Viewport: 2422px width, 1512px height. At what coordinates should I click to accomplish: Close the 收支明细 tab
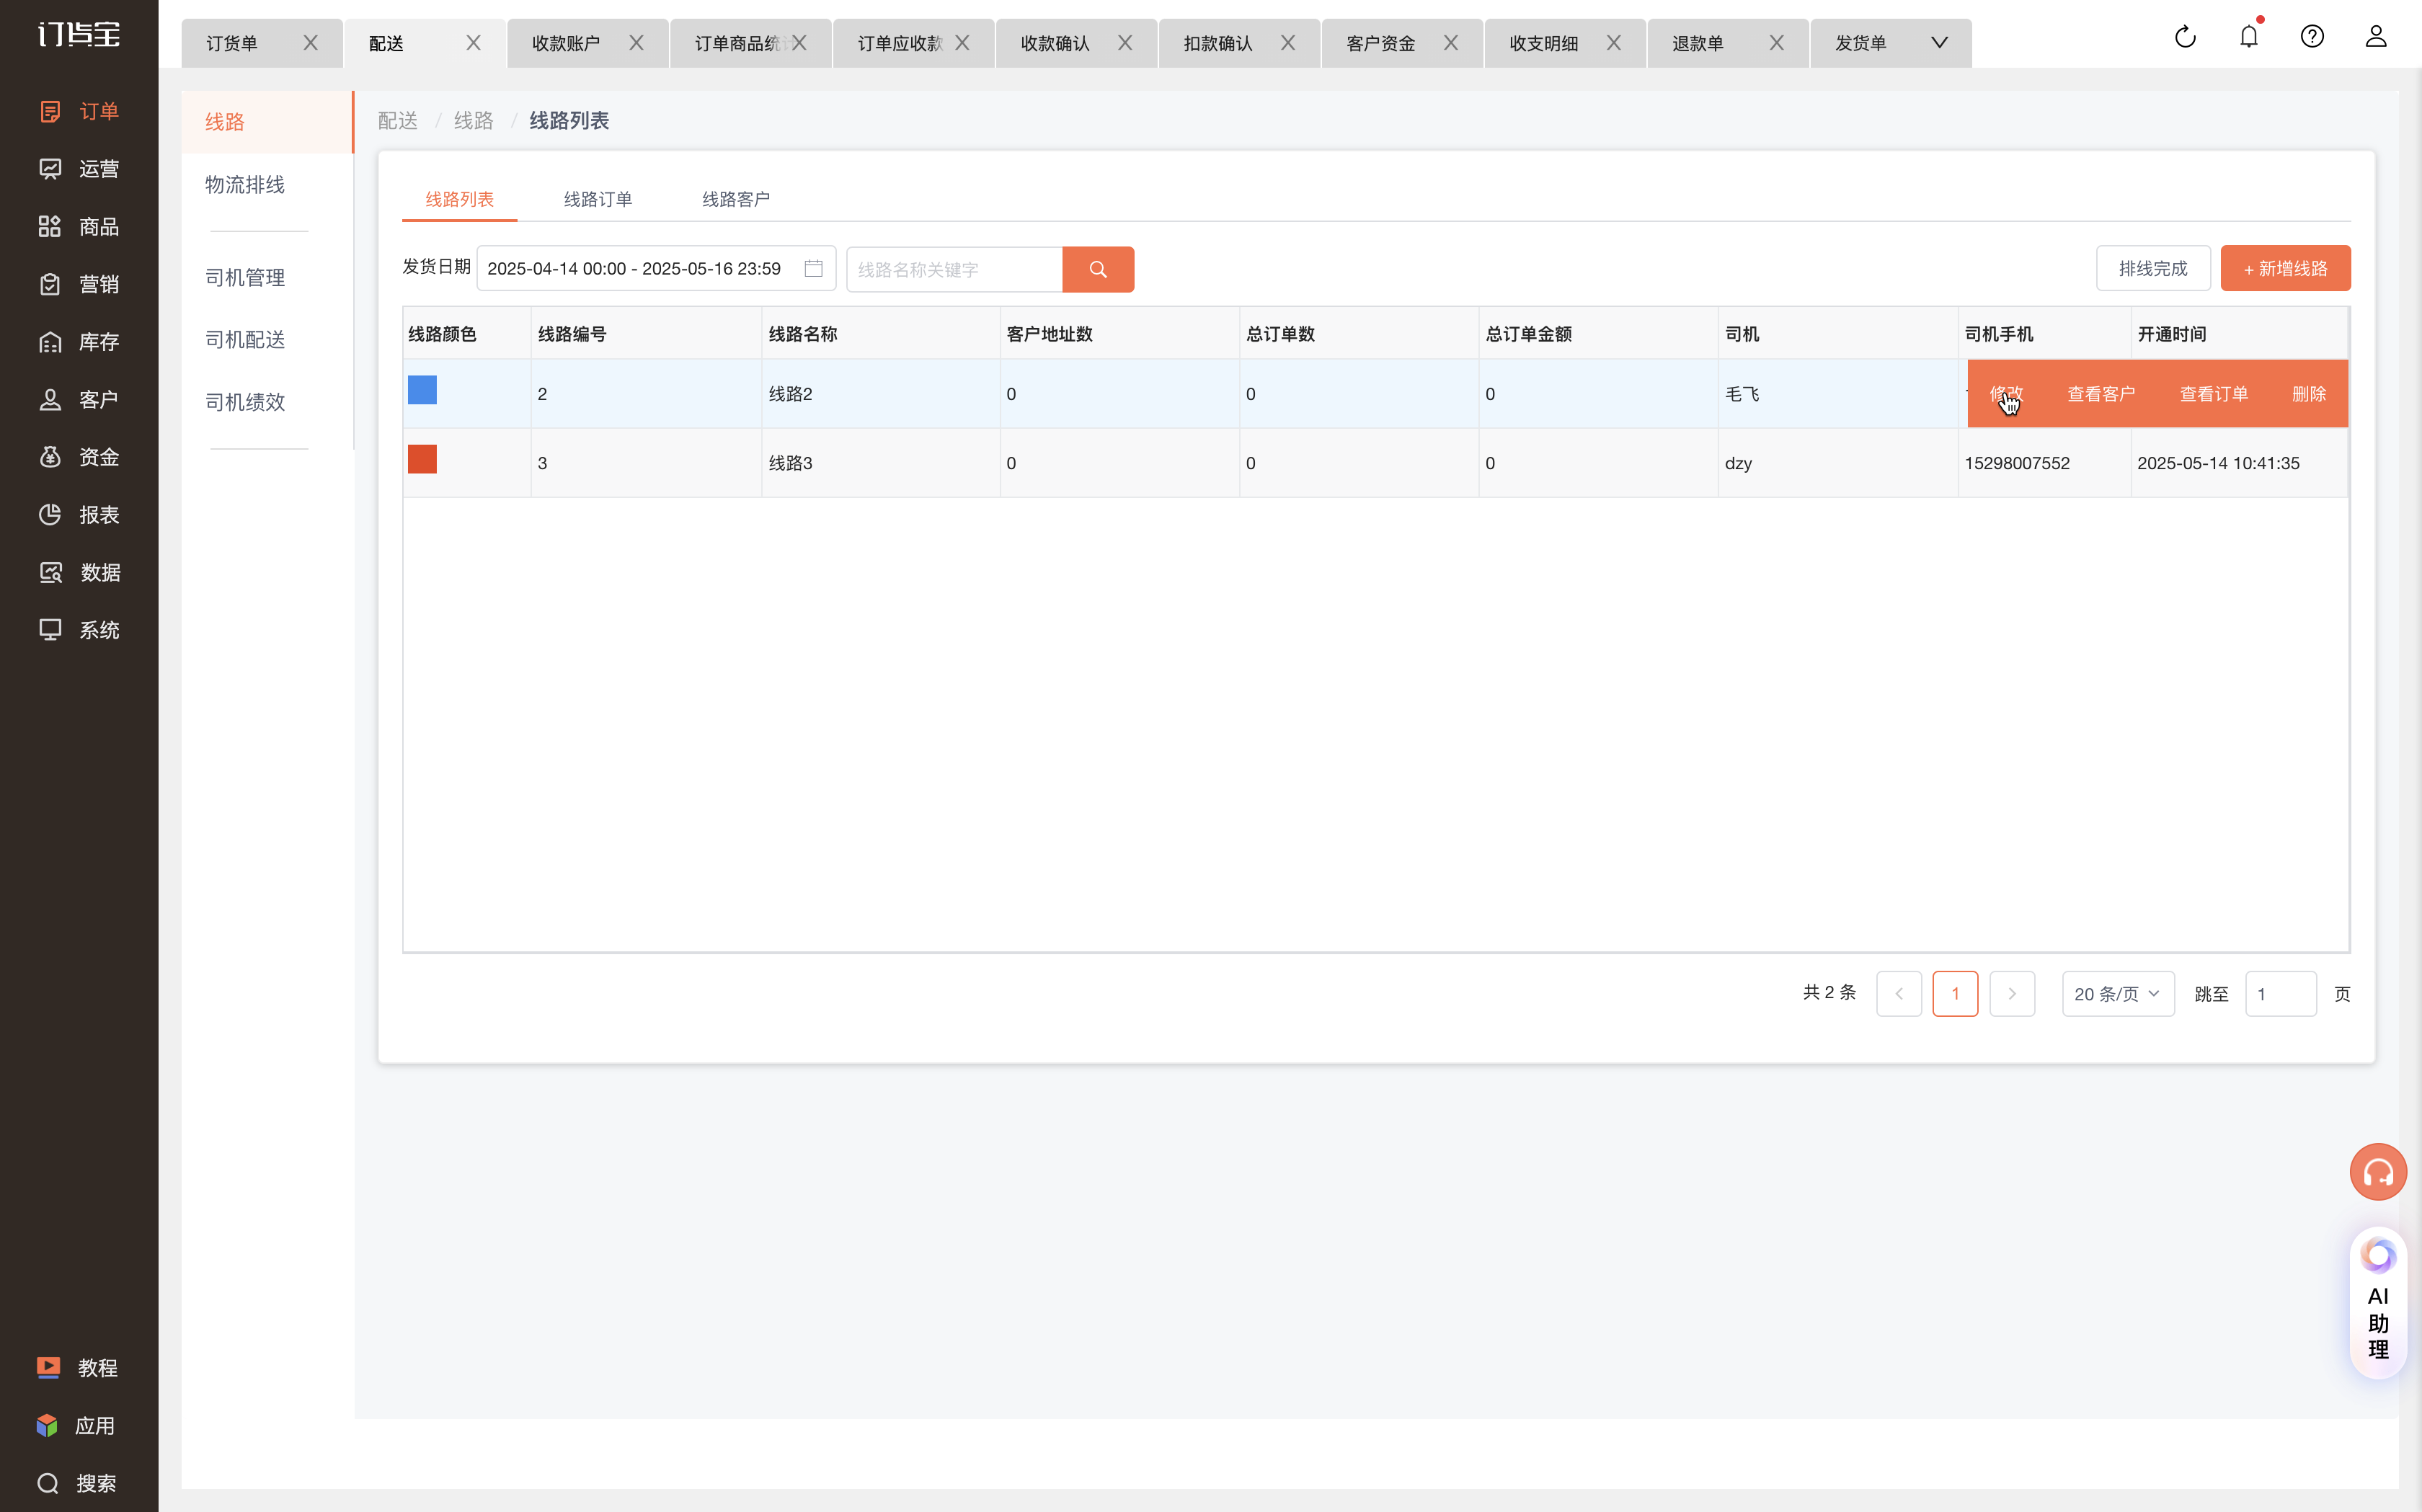click(x=1614, y=43)
